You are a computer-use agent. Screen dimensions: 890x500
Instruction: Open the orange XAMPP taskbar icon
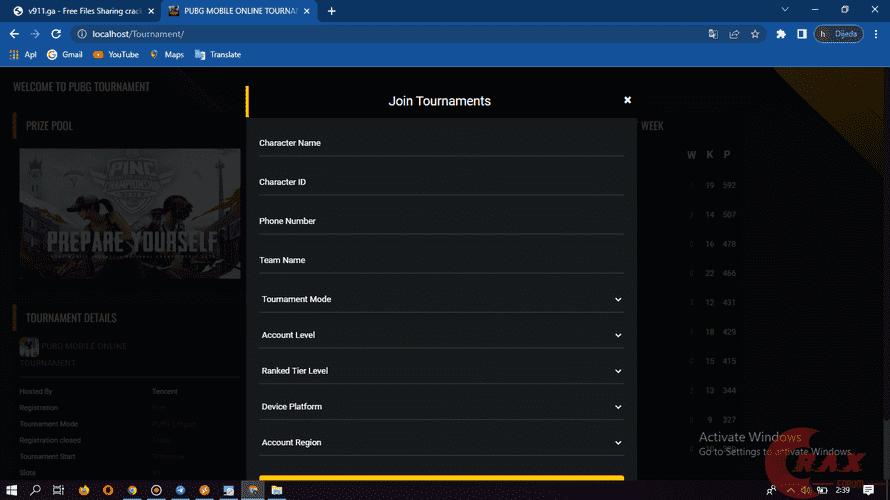(204, 490)
